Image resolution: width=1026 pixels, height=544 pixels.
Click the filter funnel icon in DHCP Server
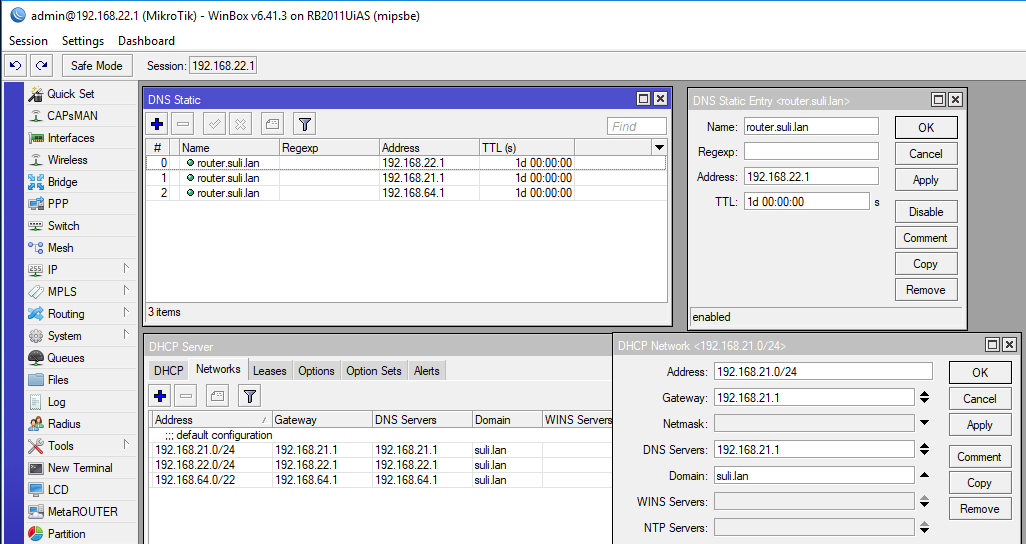[250, 395]
